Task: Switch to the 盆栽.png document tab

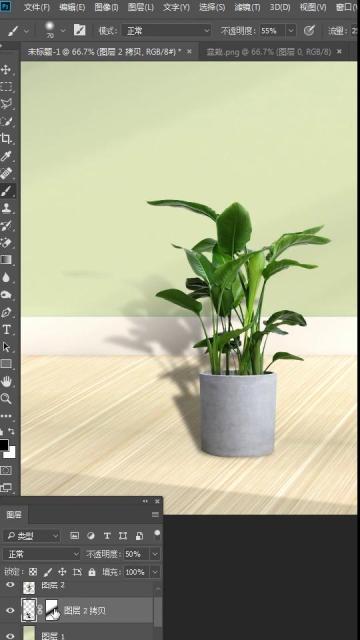Action: (268, 52)
